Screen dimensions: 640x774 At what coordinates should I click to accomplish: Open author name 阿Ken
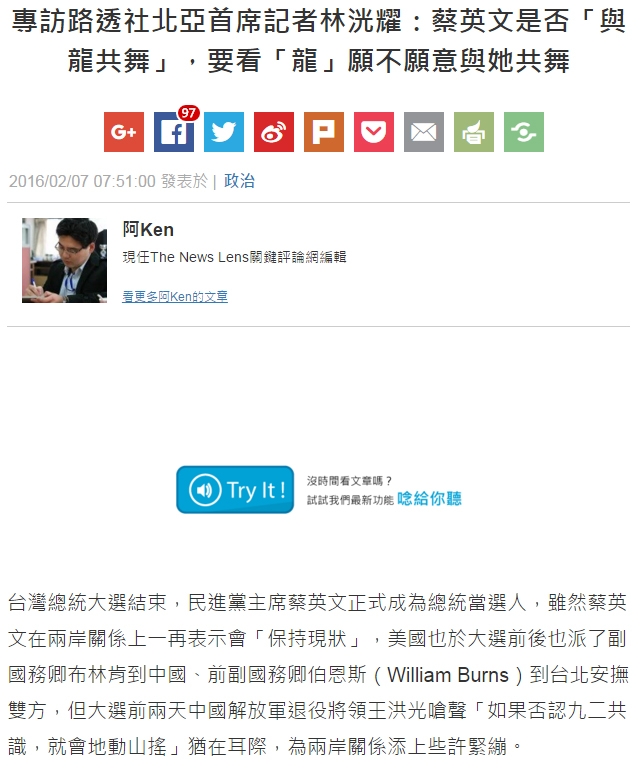click(148, 230)
